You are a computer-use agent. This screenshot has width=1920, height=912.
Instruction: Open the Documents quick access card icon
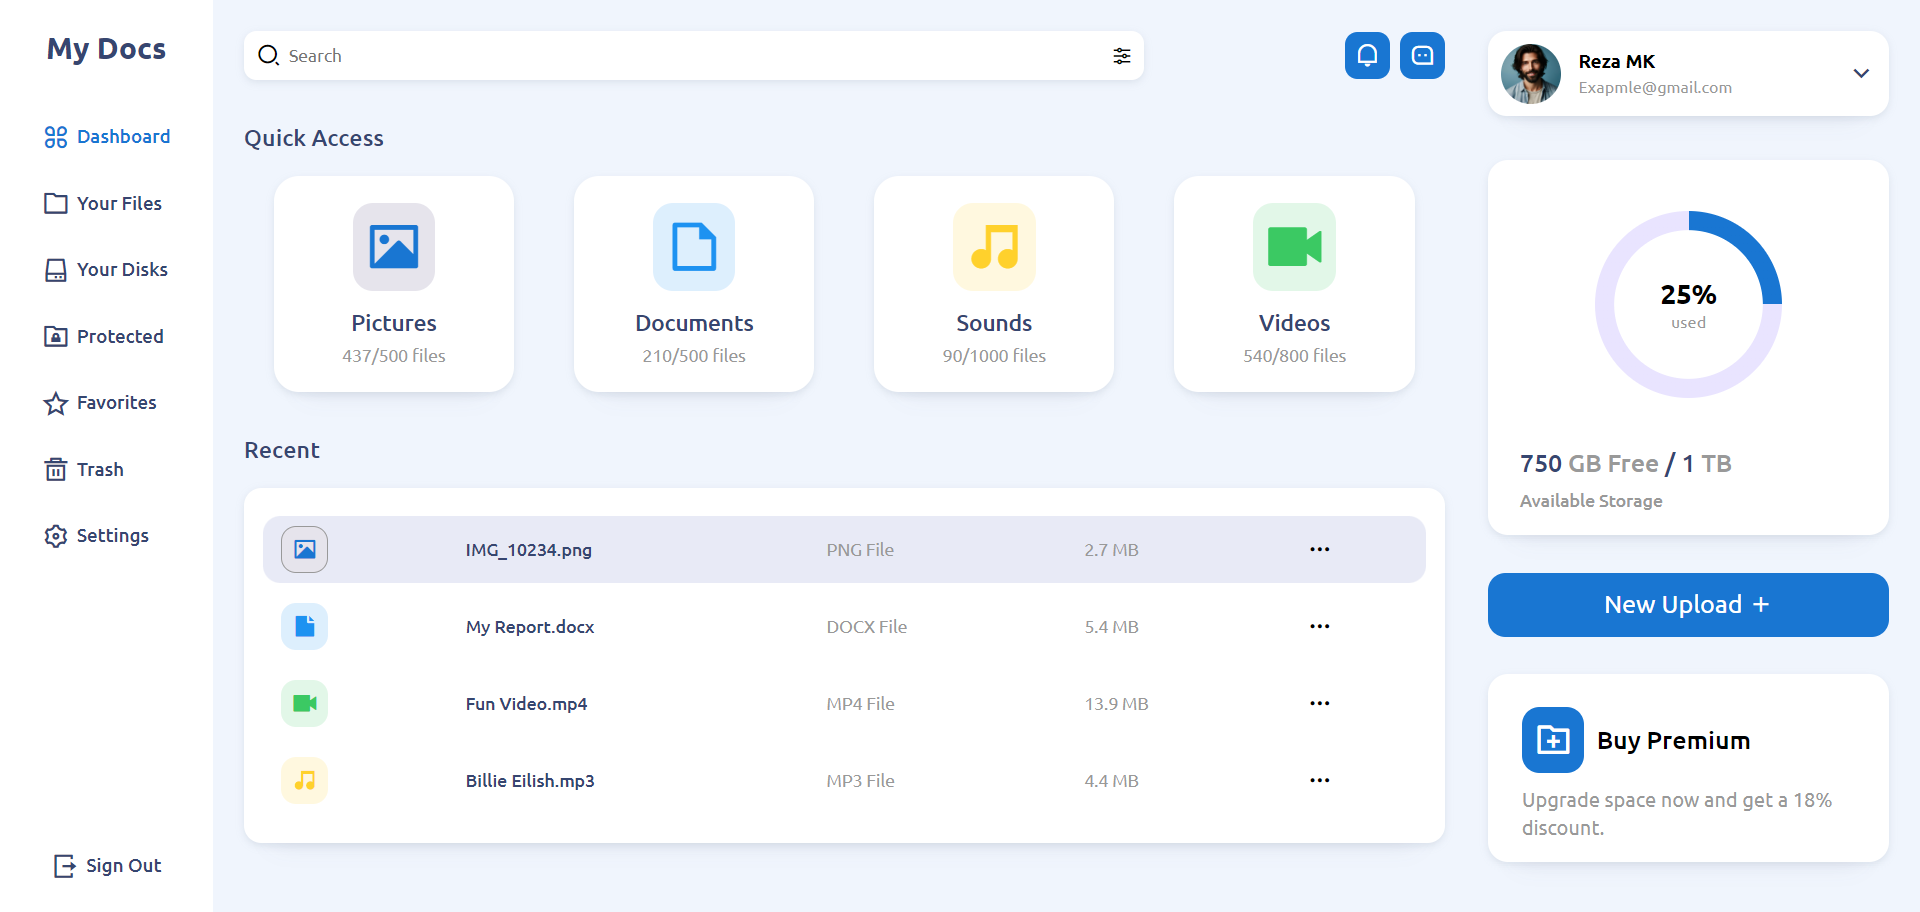694,247
